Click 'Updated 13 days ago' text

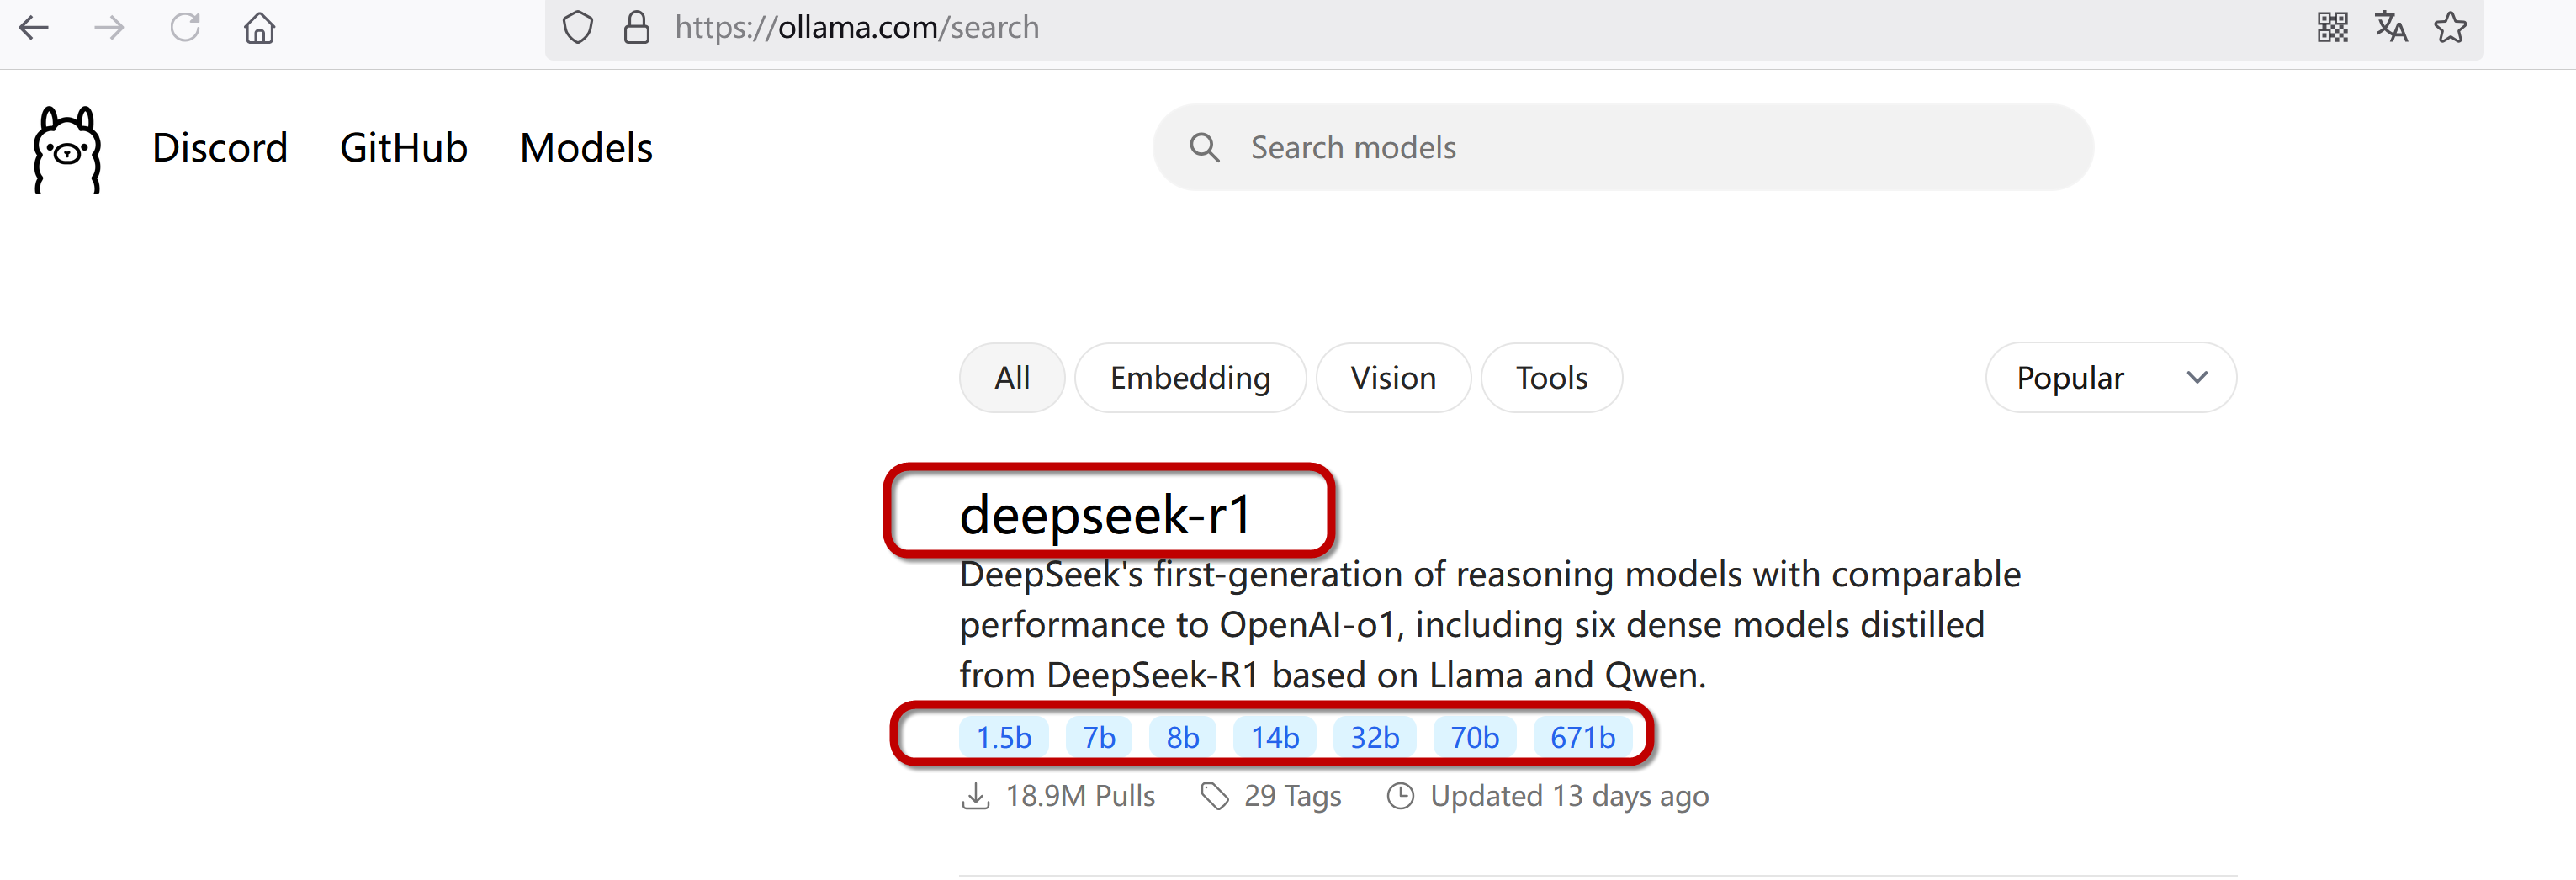(1569, 797)
